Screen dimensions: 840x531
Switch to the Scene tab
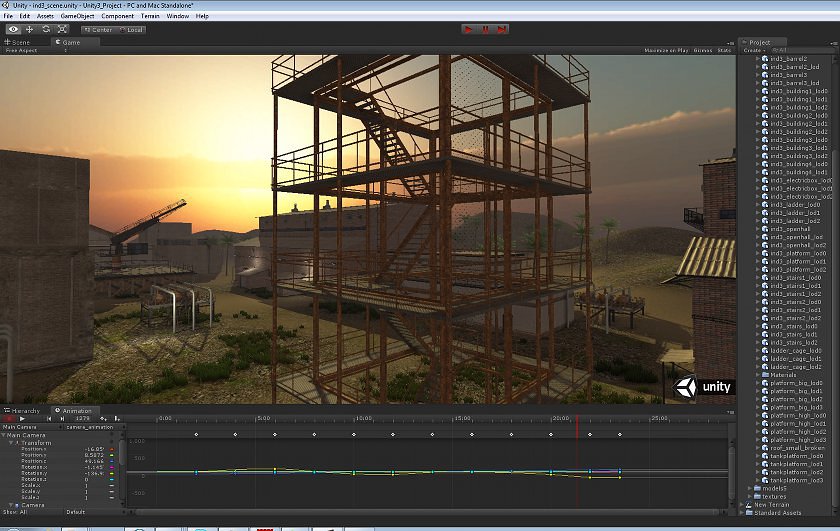(19, 42)
